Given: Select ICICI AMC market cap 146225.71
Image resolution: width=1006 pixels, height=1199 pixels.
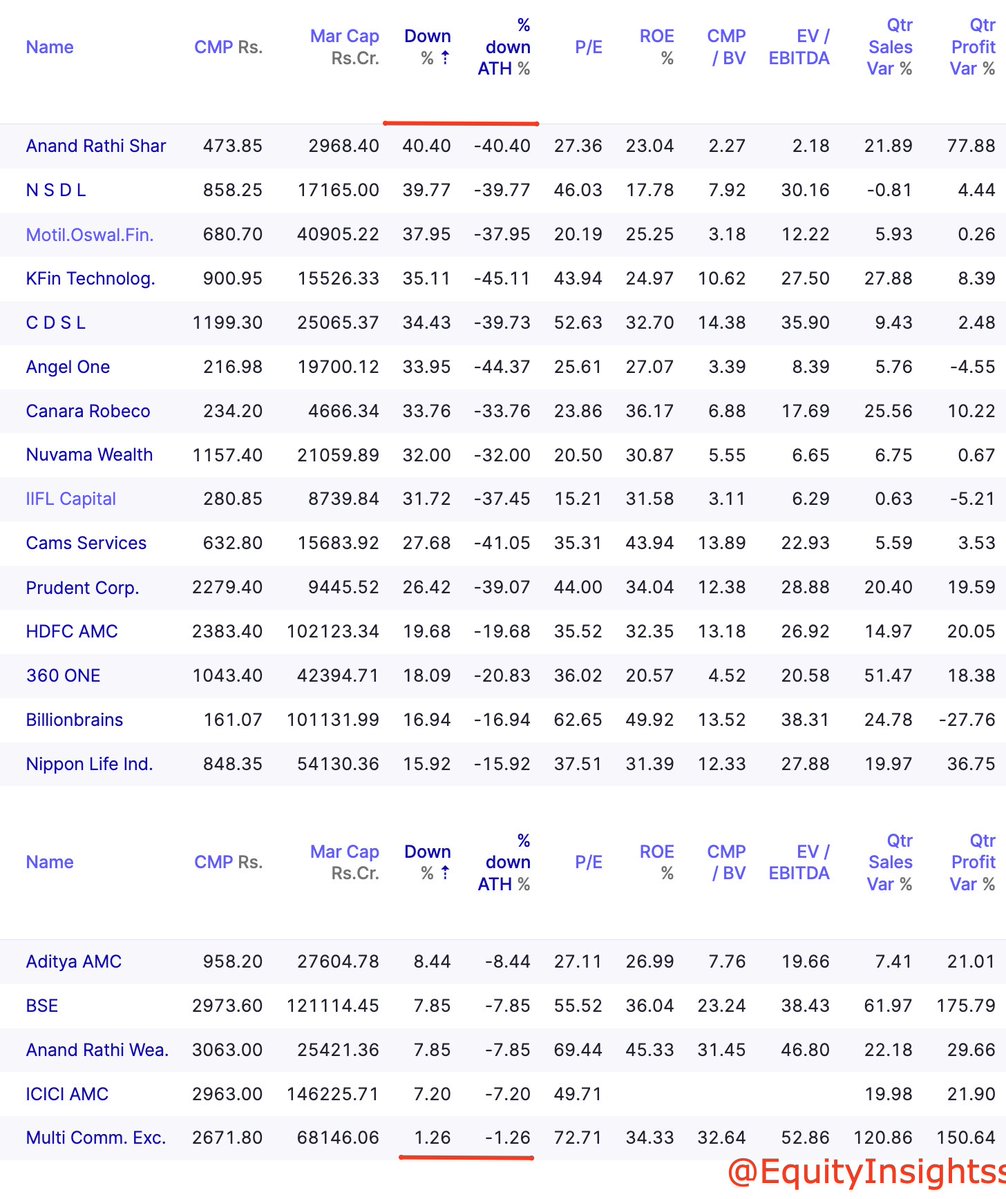Looking at the screenshot, I should click(333, 1094).
